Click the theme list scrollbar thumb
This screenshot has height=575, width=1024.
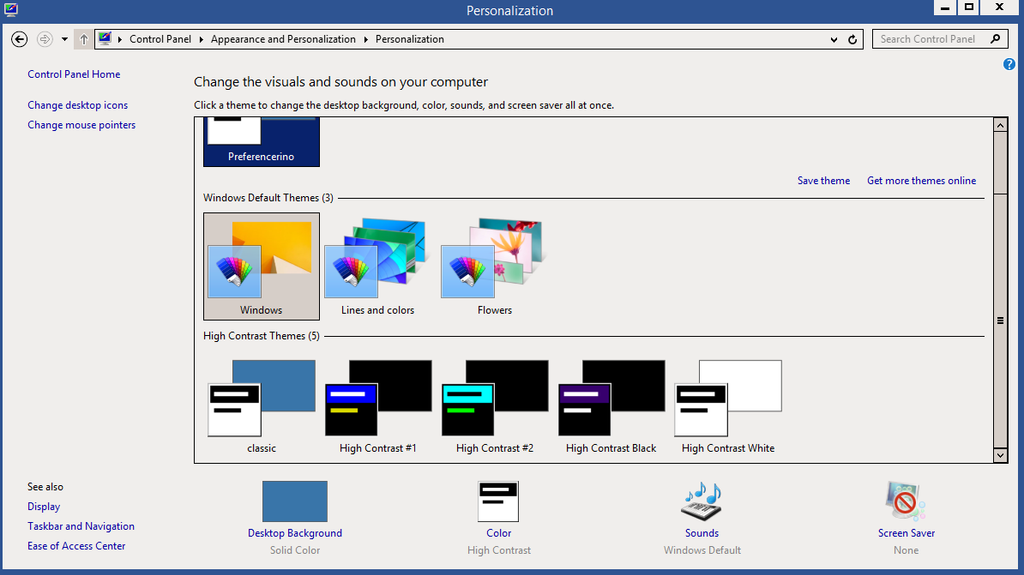coord(1000,320)
